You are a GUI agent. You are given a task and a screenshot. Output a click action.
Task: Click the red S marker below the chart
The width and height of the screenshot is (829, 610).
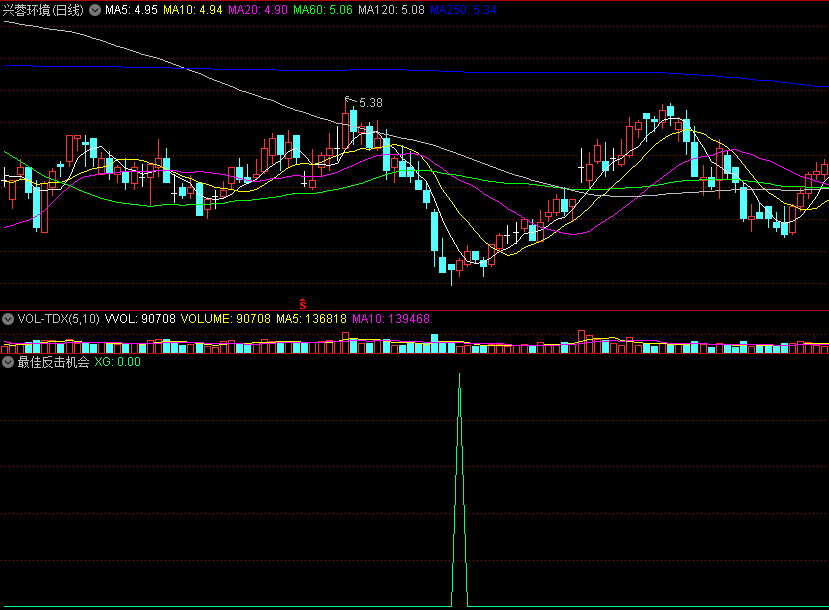(302, 304)
